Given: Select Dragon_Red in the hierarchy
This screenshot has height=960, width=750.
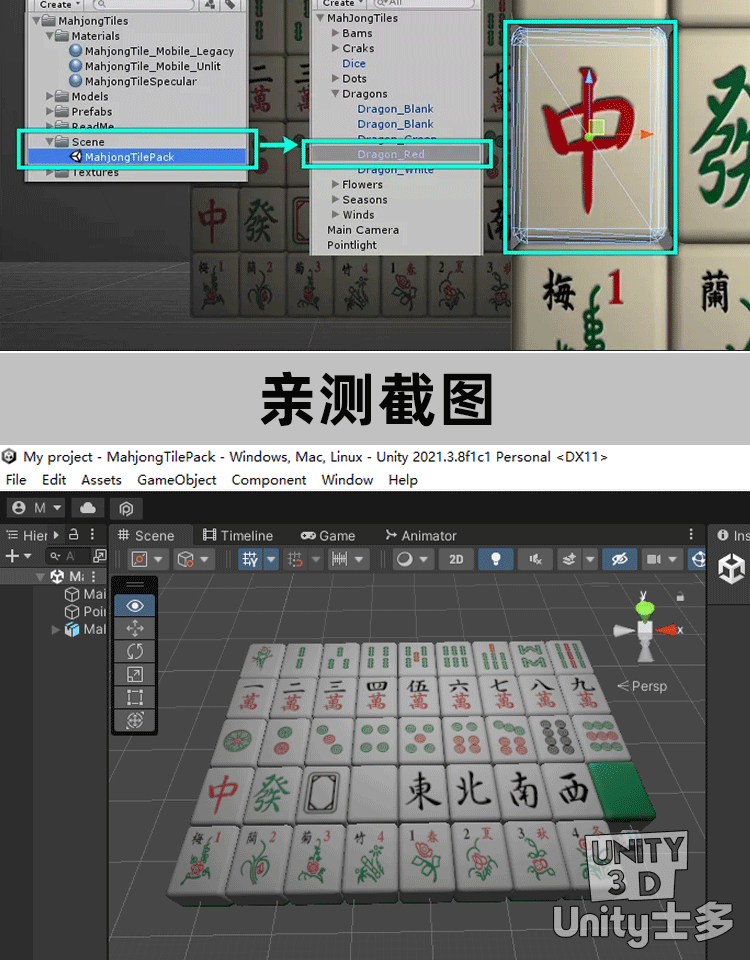Looking at the screenshot, I should click(x=391, y=155).
